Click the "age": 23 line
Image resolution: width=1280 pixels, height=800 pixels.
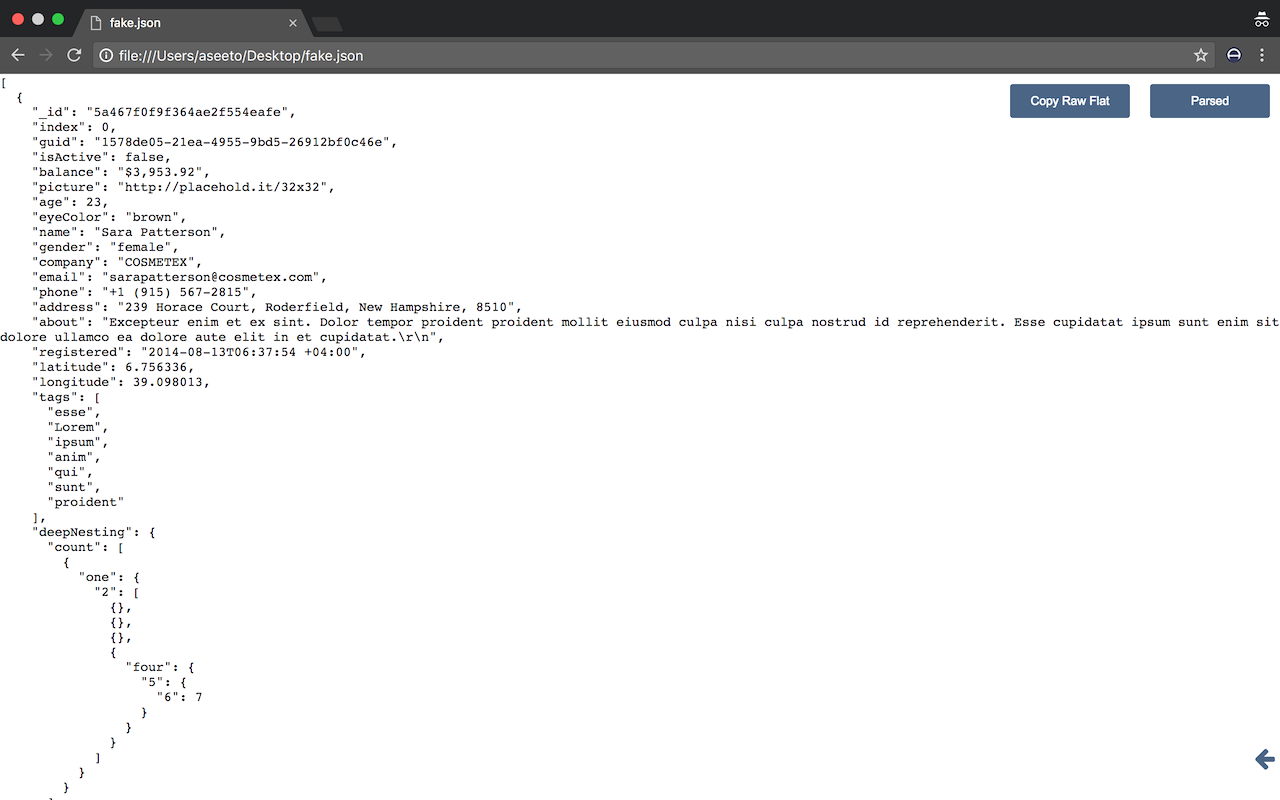(x=70, y=202)
